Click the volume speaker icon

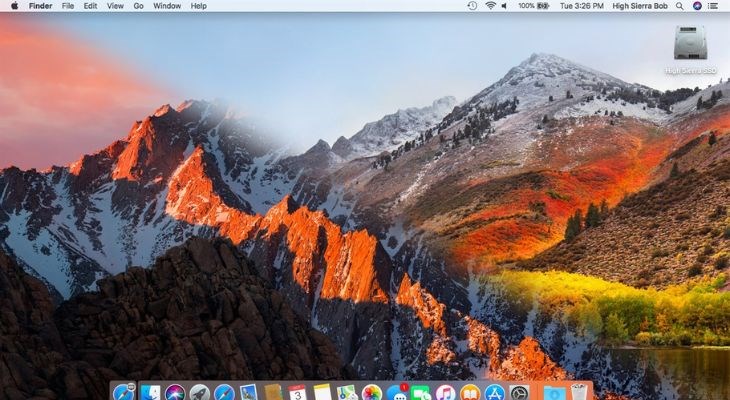504,6
